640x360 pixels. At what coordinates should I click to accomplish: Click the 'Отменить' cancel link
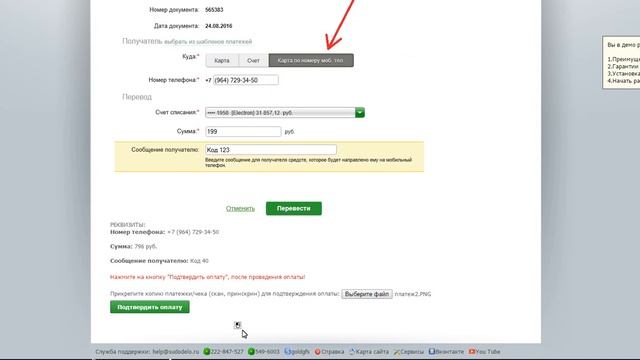[240, 209]
